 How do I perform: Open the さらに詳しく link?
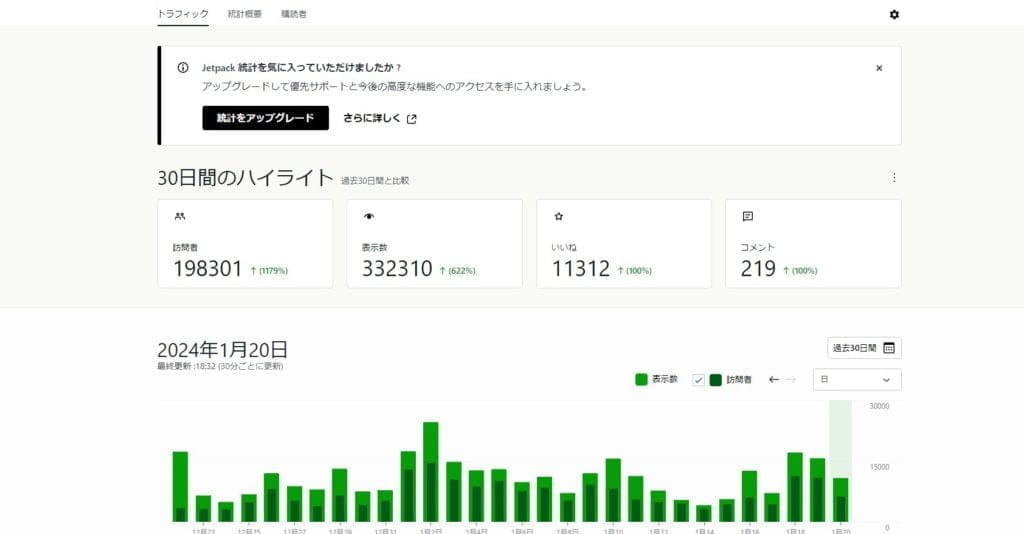click(x=380, y=118)
